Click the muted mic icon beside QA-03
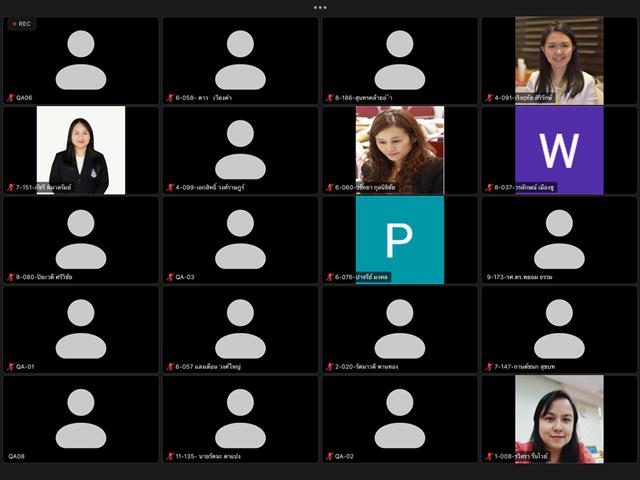 tap(170, 277)
